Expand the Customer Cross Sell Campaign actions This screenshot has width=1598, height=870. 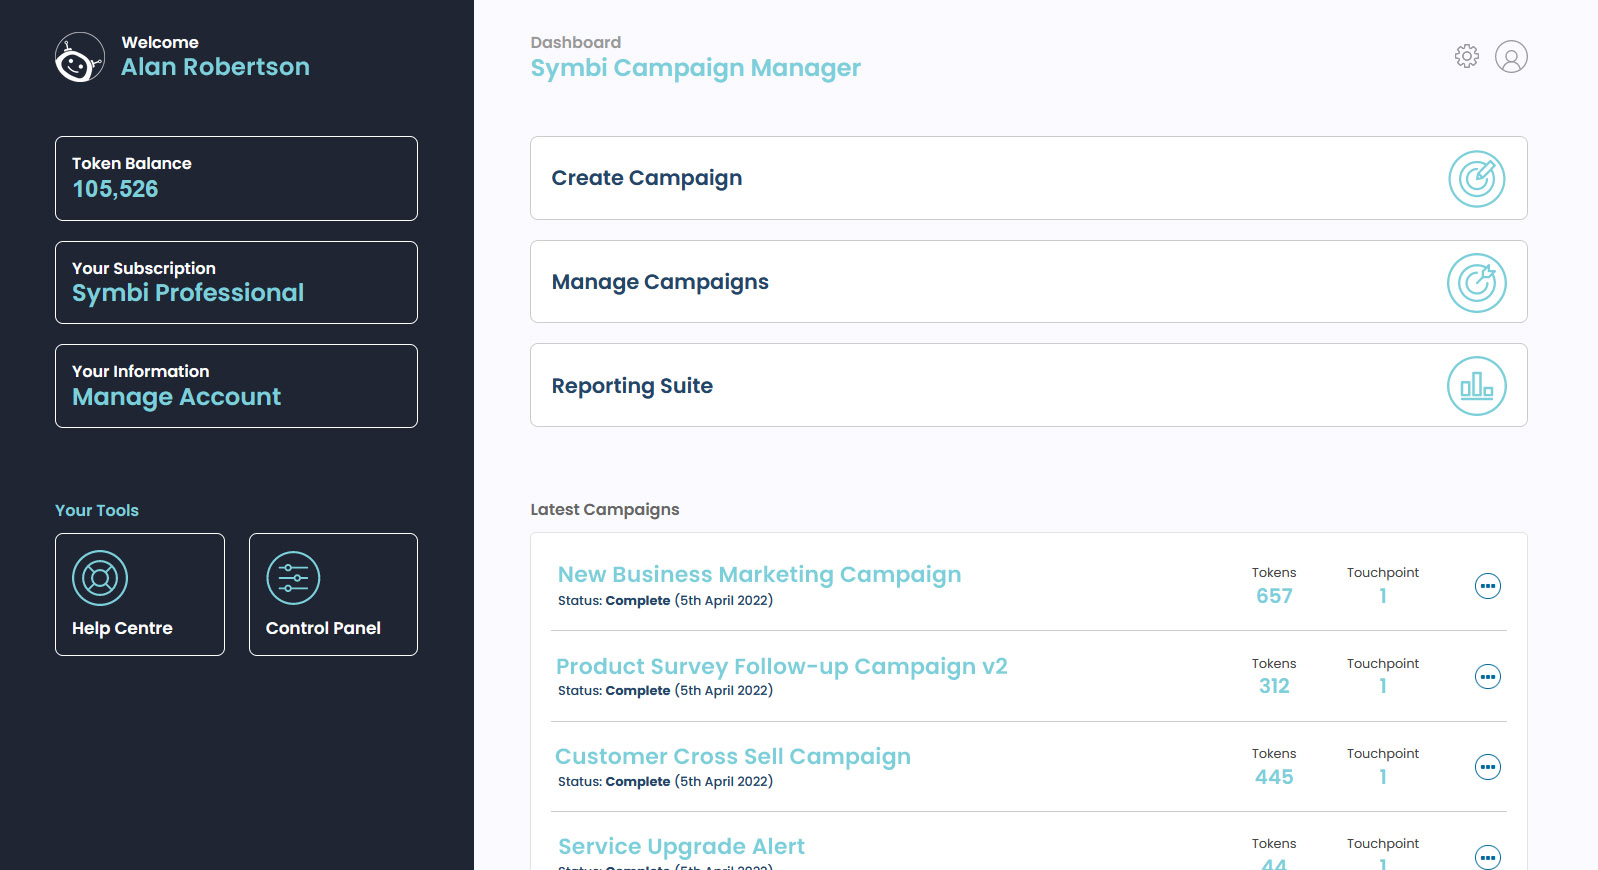point(1488,767)
